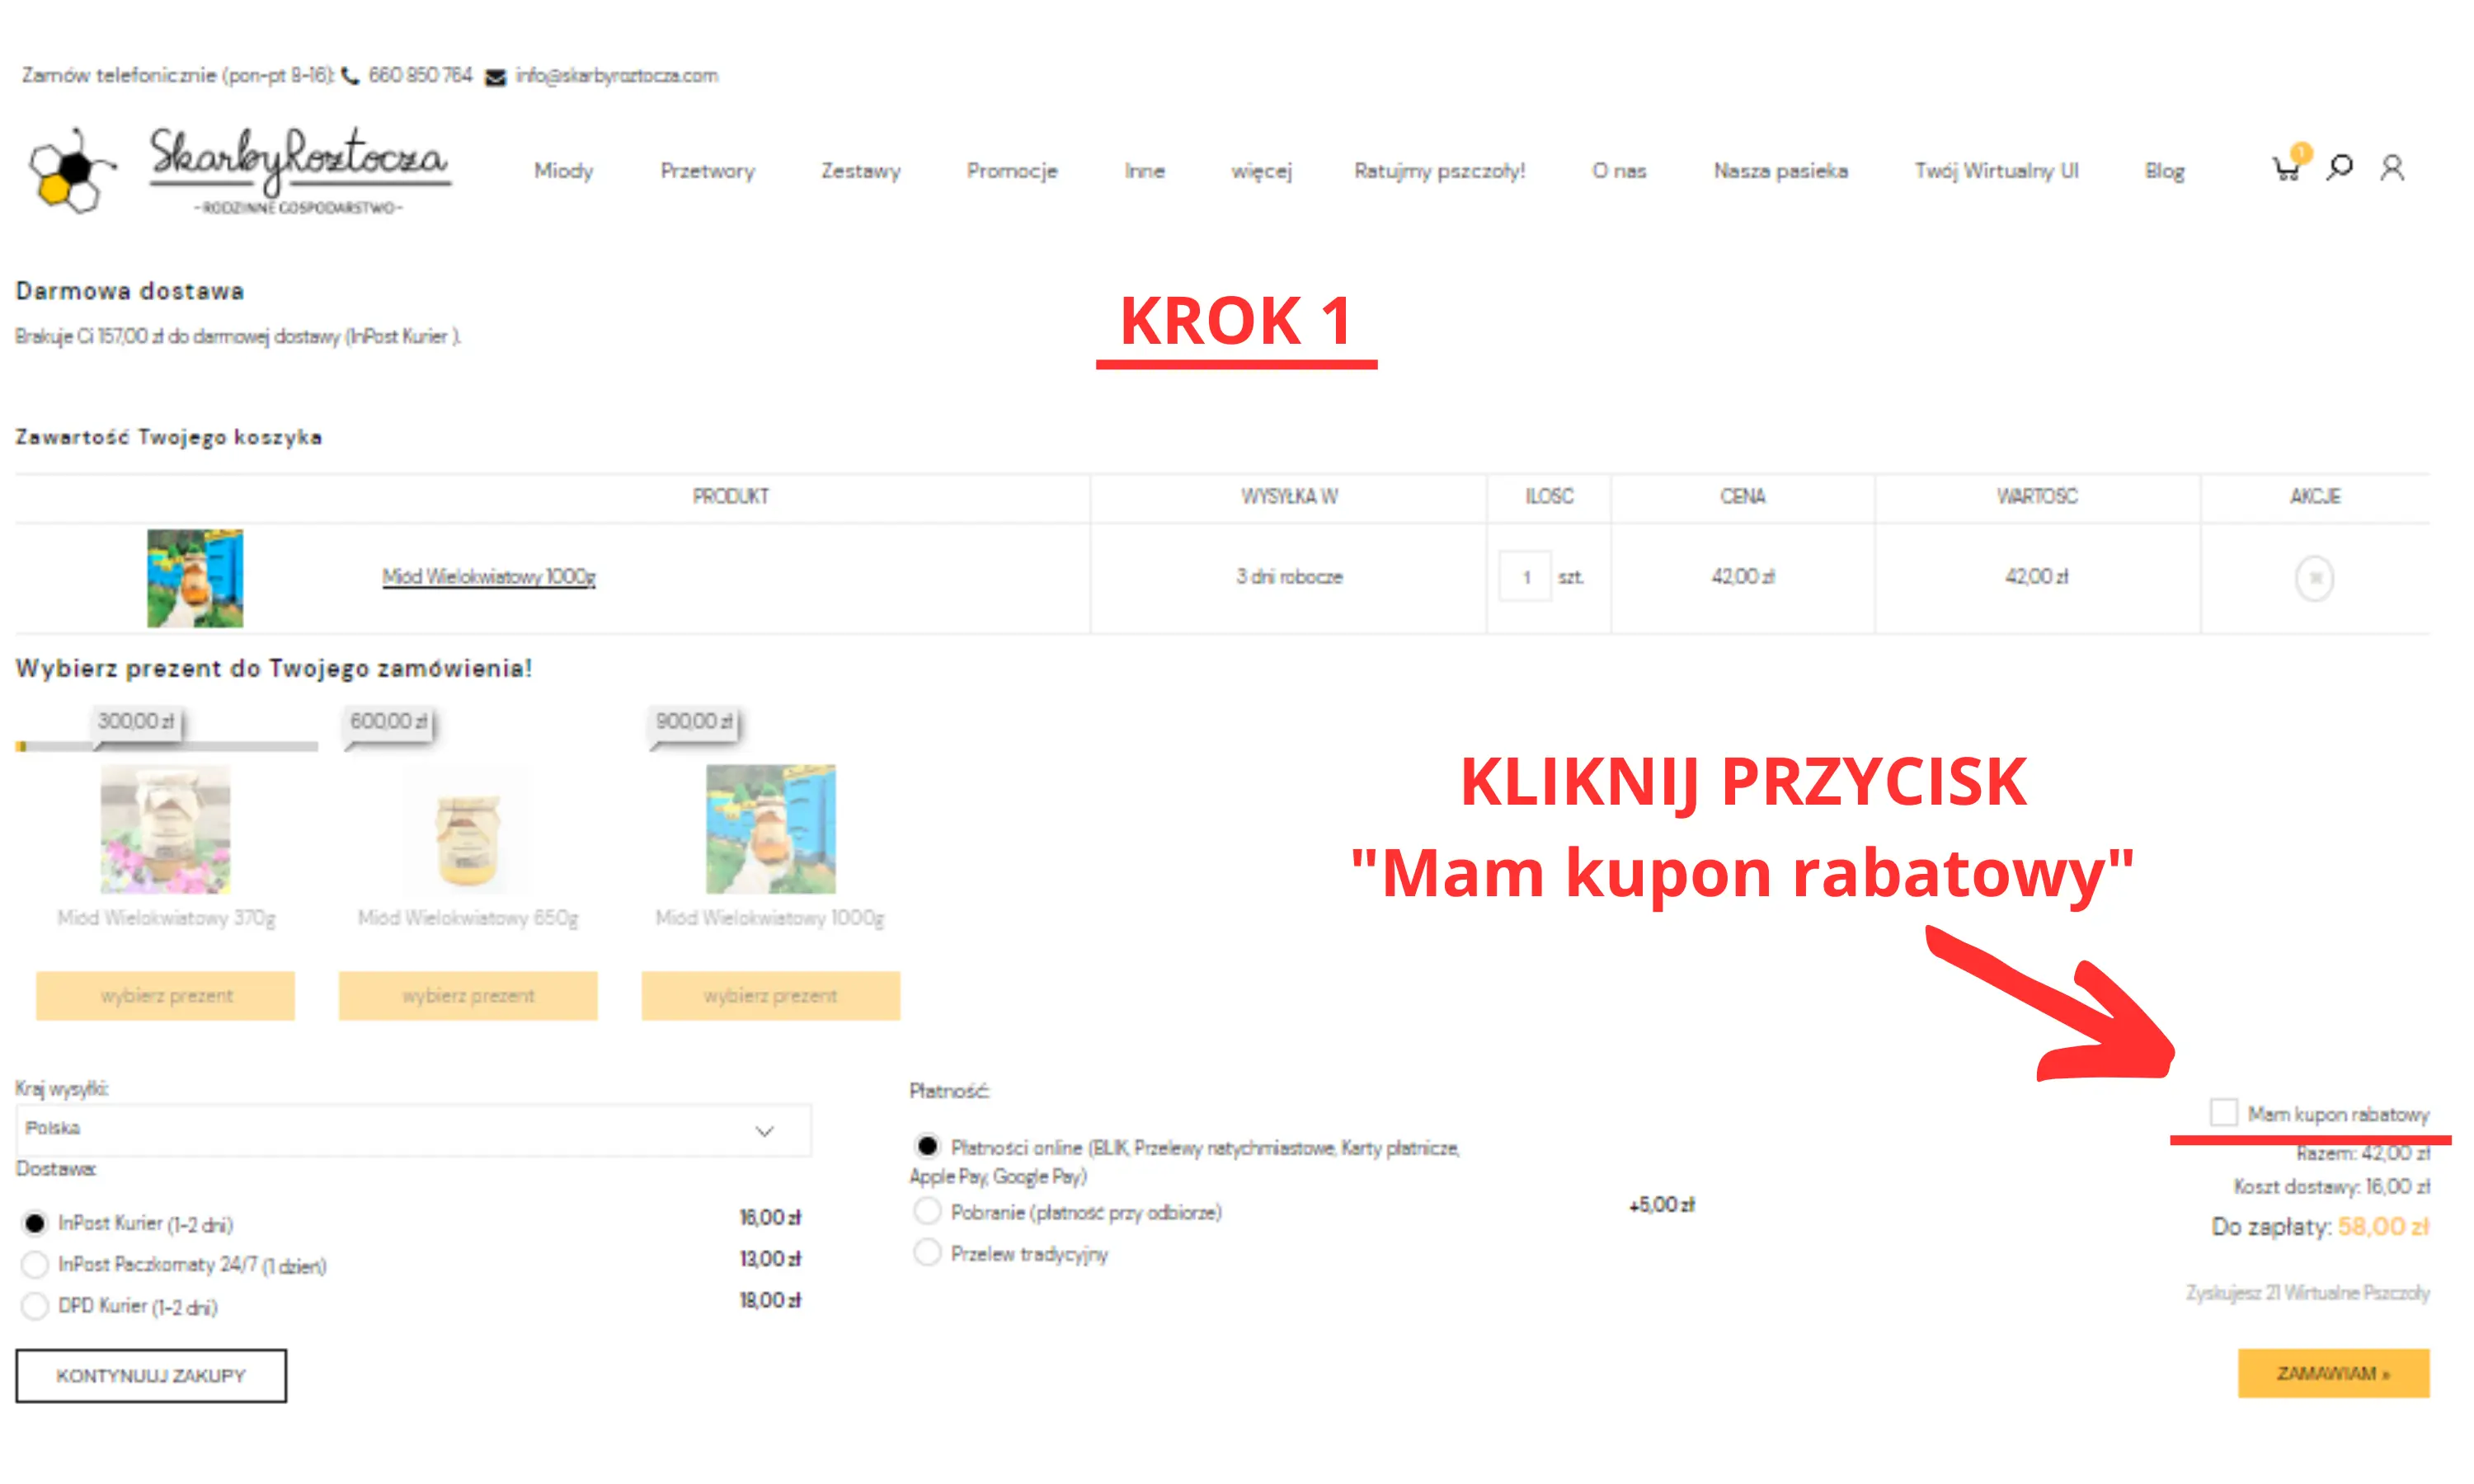The height and width of the screenshot is (1484, 2474).
Task: Go to Ratujmy pszczoły! page
Action: tap(1439, 171)
